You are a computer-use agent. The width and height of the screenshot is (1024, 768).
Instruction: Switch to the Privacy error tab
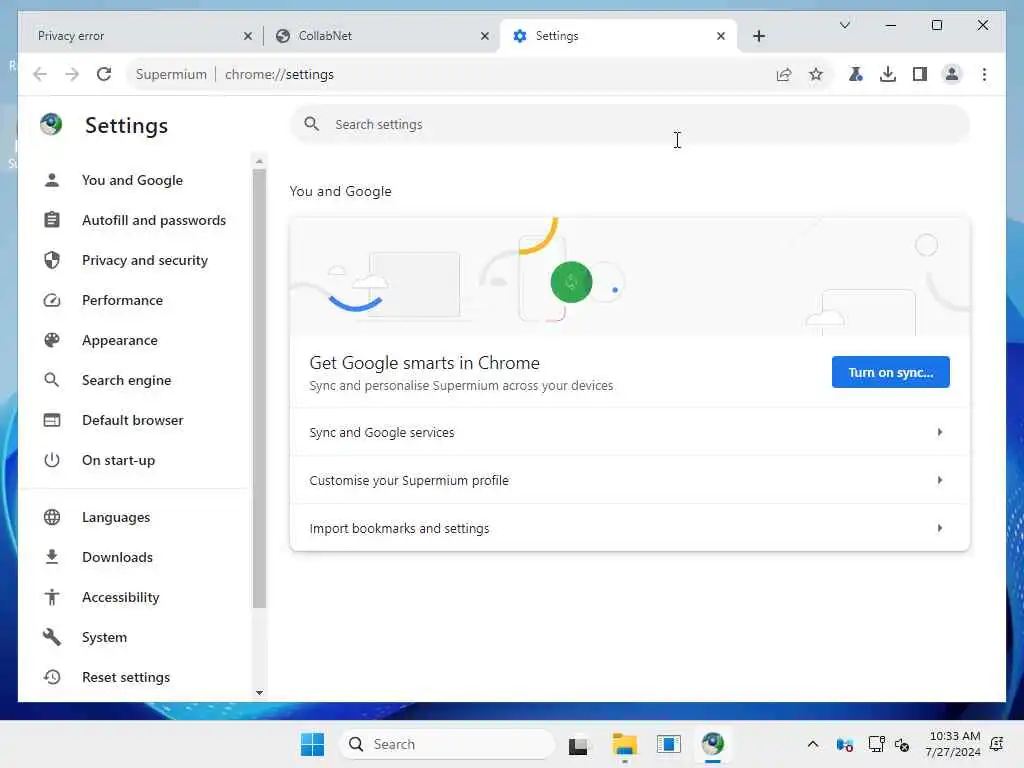click(139, 36)
